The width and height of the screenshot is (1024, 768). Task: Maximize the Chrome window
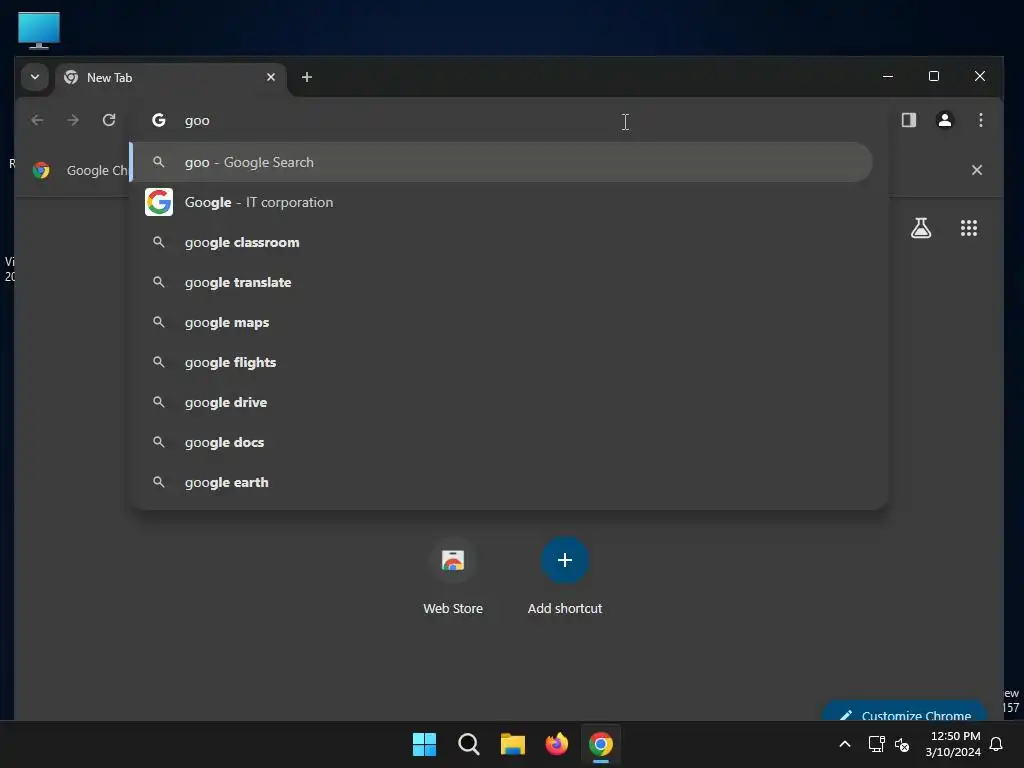click(934, 76)
